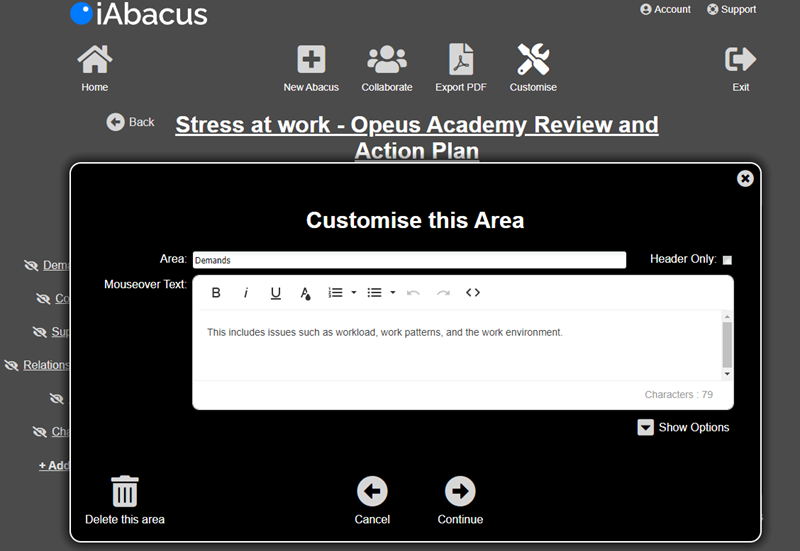The height and width of the screenshot is (551, 800).
Task: Insert a numbered list
Action: tap(335, 293)
